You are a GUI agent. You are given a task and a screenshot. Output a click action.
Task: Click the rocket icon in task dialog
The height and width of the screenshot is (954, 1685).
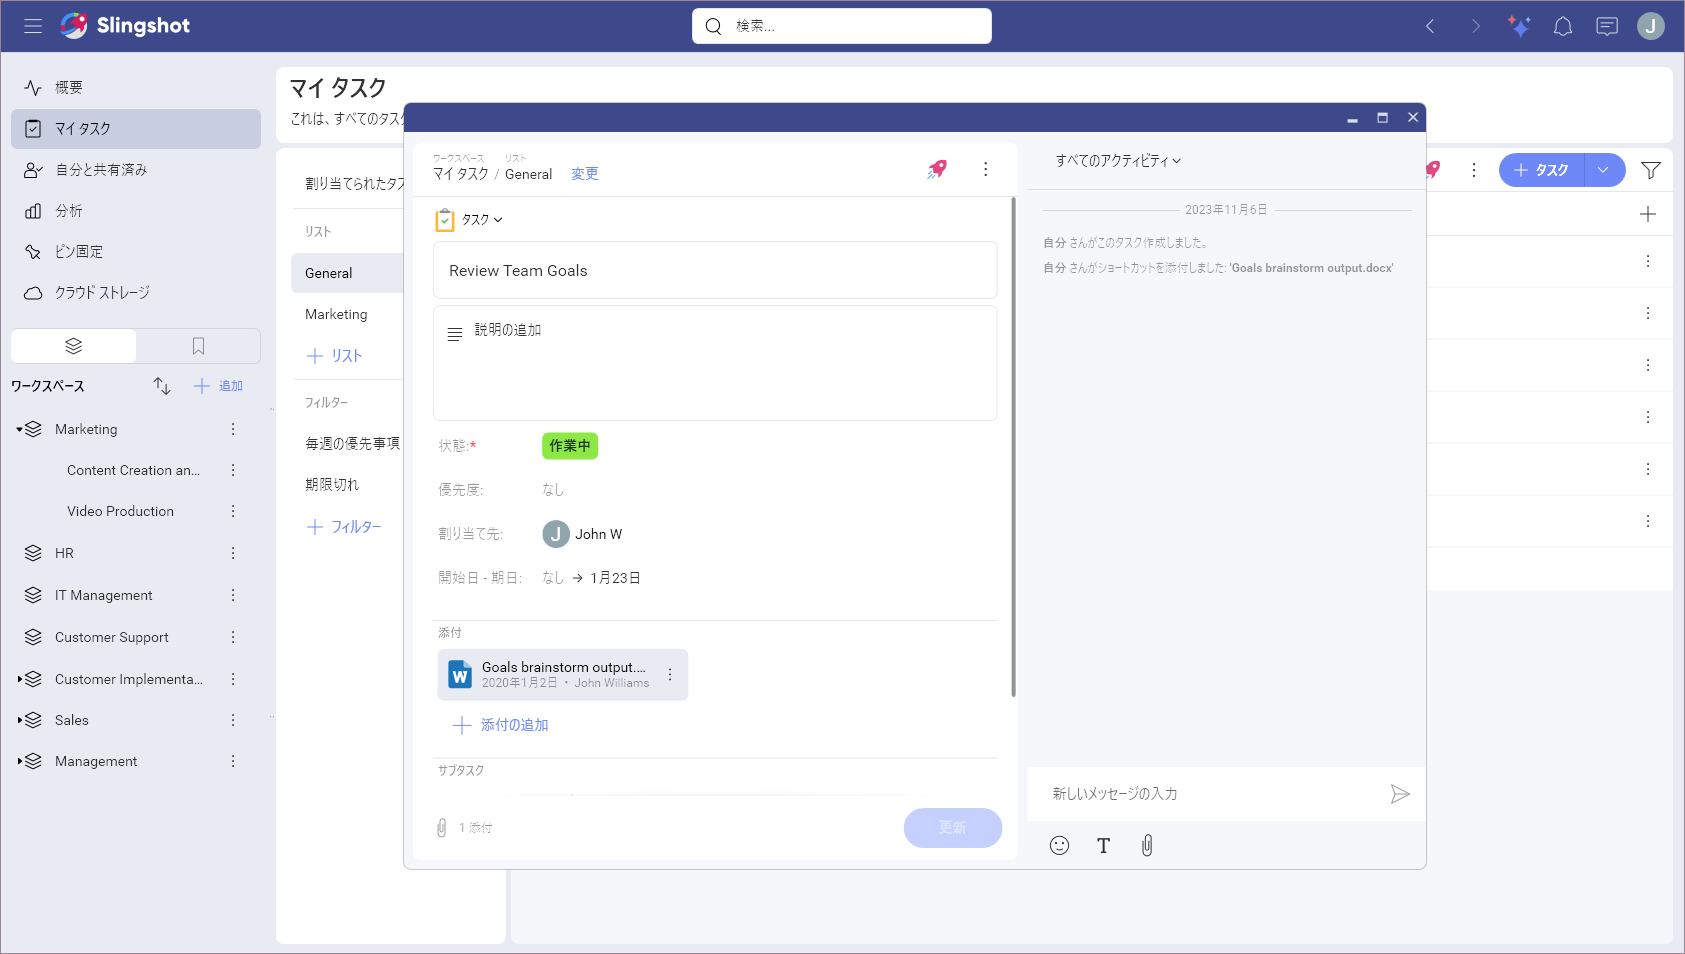click(x=937, y=169)
